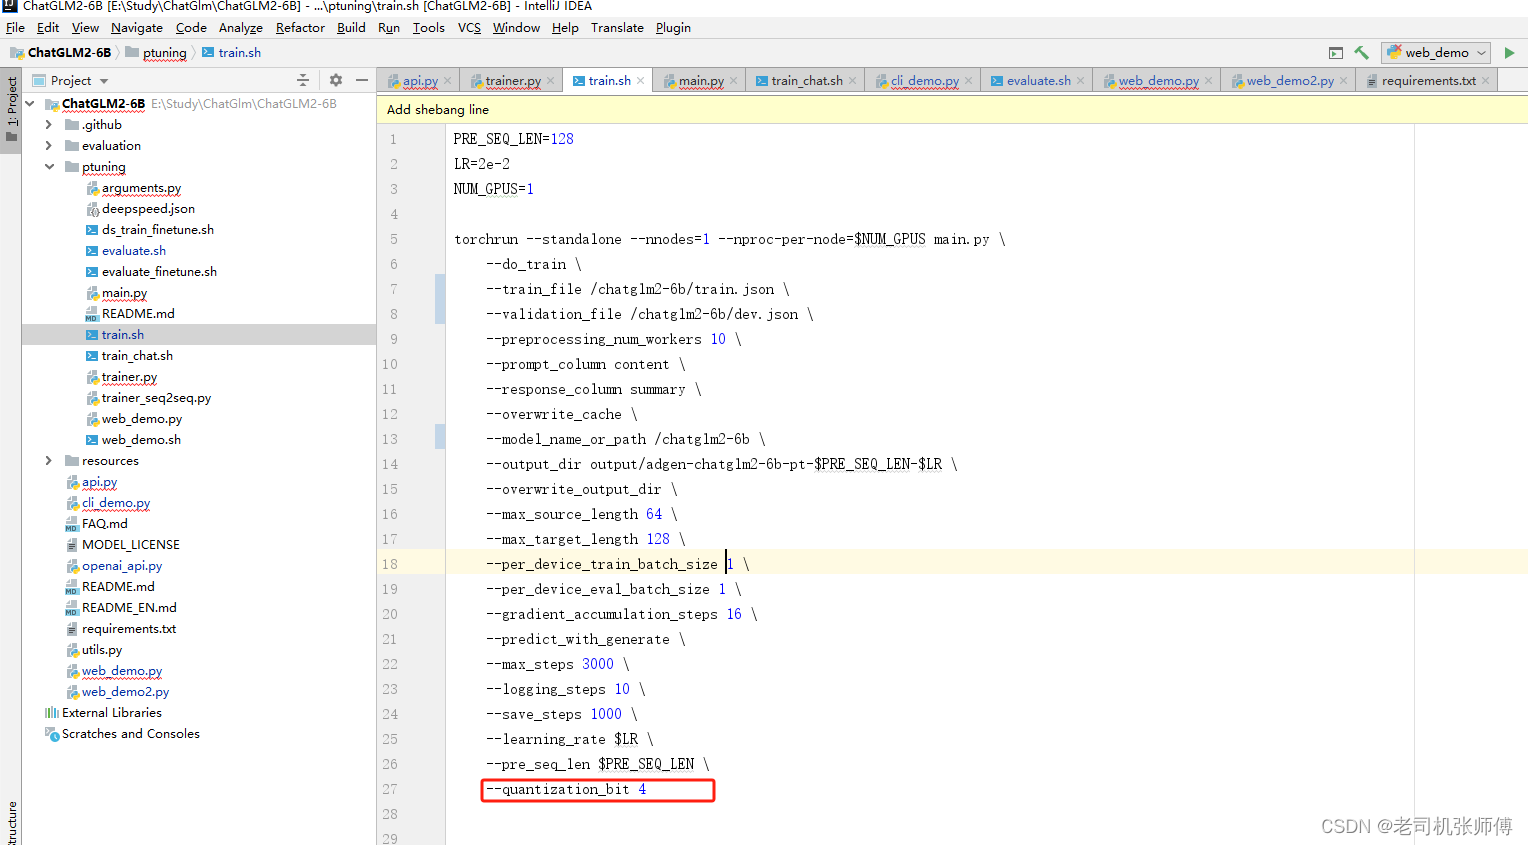Close the trainer.py editor tab
This screenshot has height=845, width=1528.
[x=551, y=81]
